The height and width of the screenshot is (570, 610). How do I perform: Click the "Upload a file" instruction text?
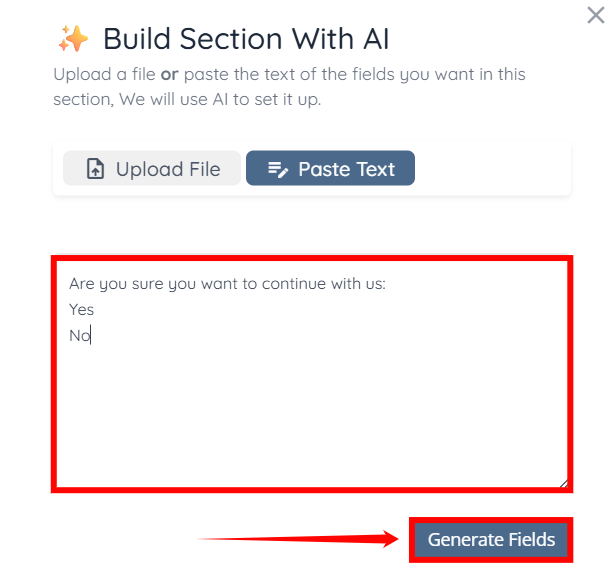(104, 75)
